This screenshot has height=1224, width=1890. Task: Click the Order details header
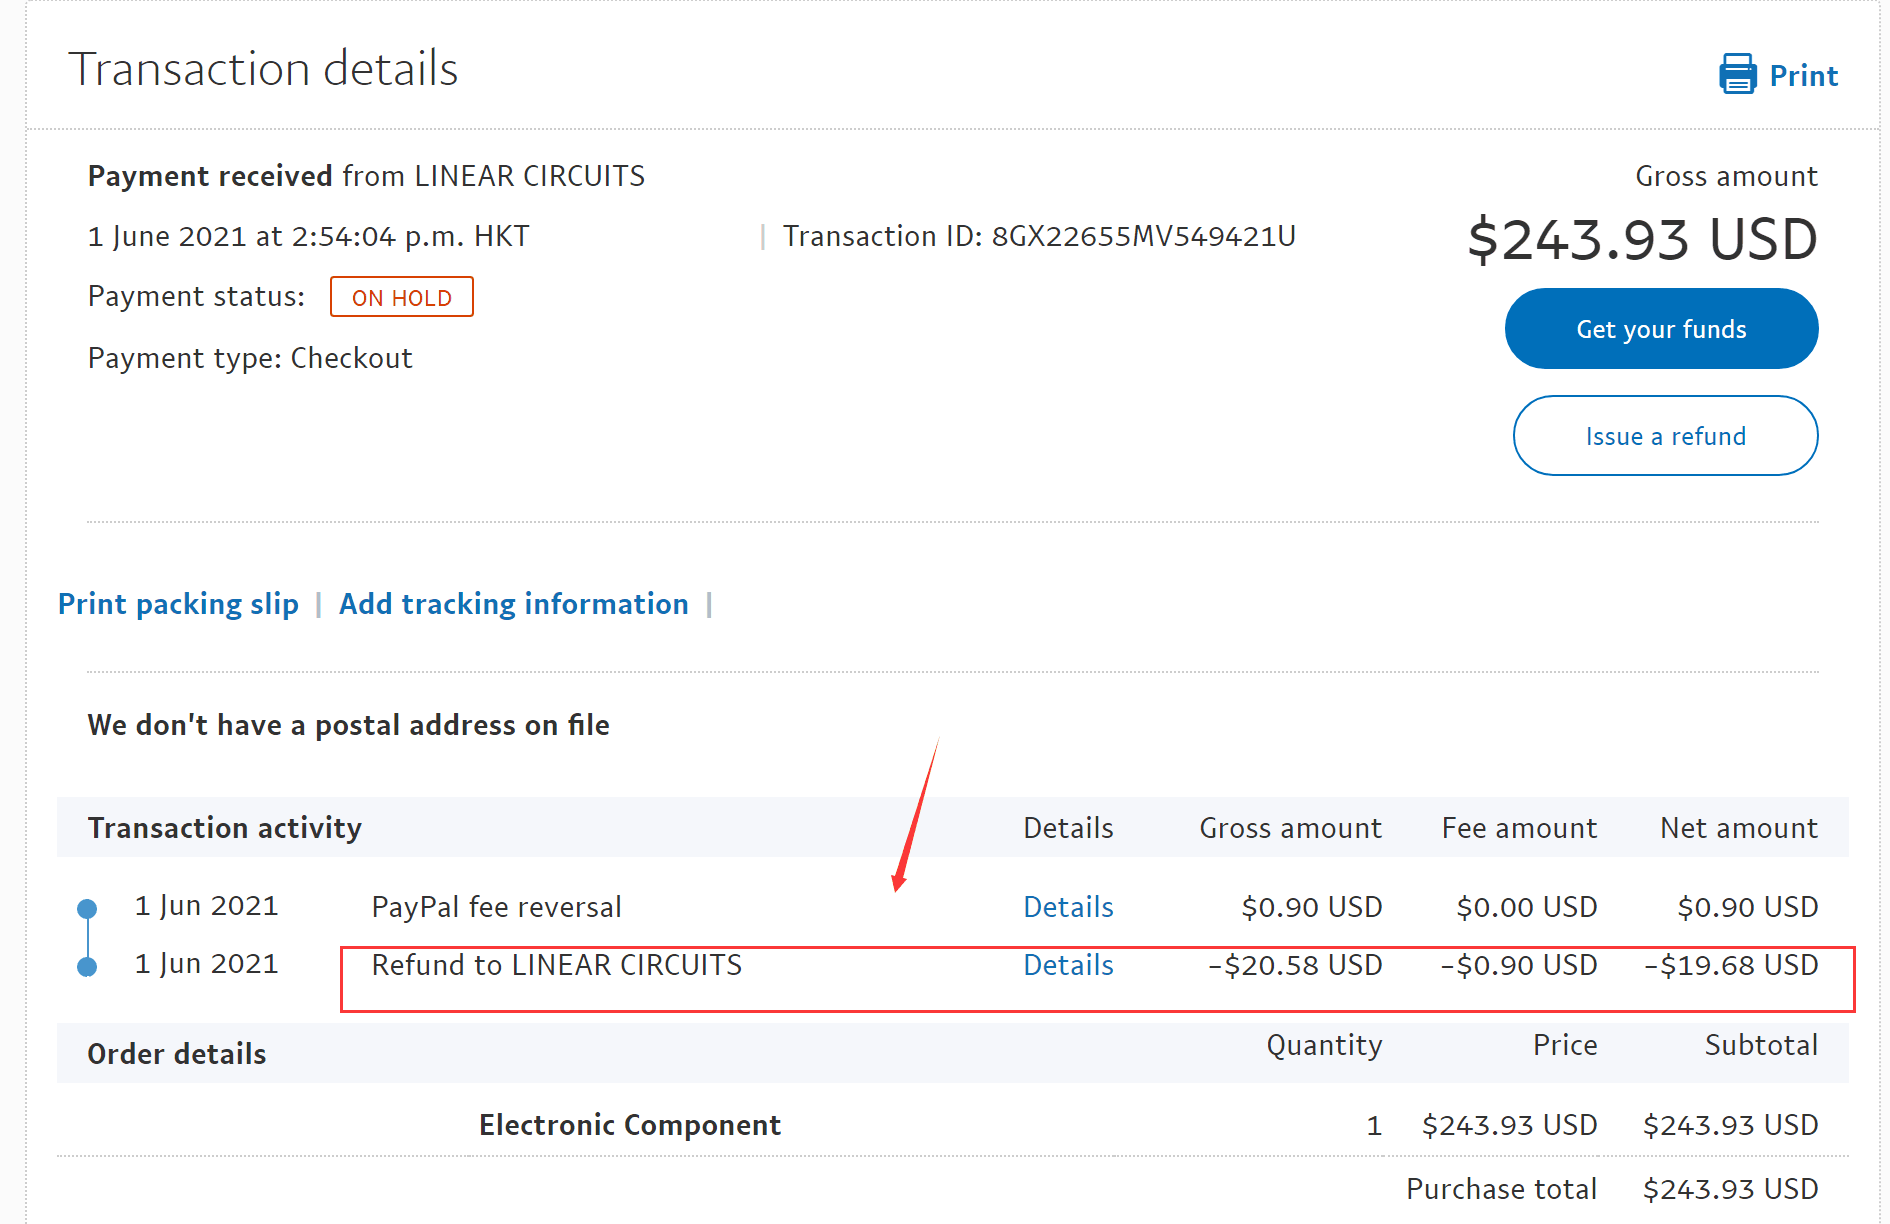(x=177, y=1054)
